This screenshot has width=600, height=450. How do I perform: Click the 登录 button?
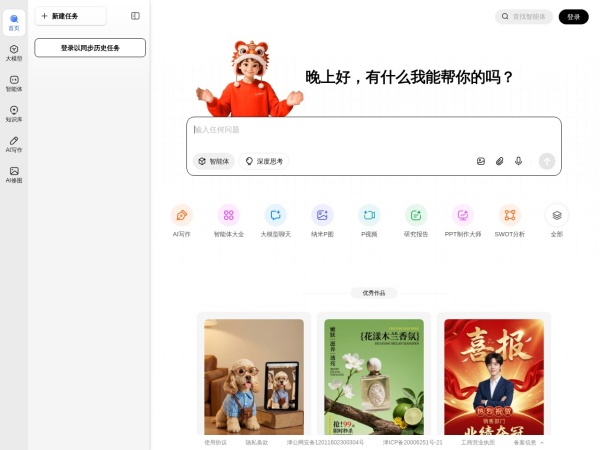(573, 17)
